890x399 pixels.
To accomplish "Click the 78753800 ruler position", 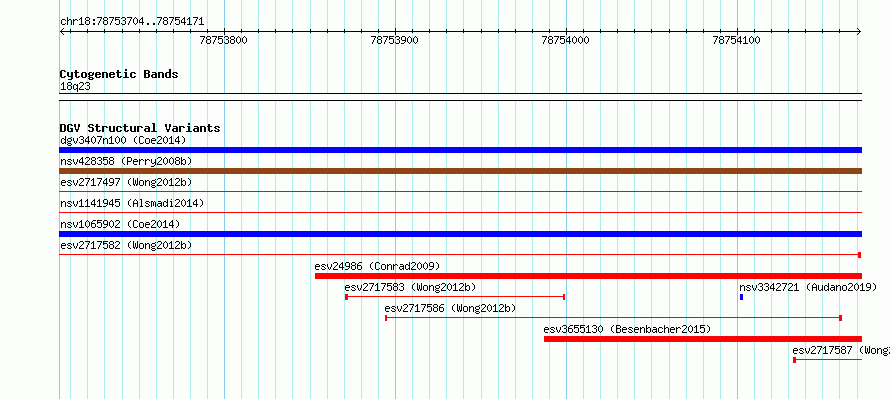I will tap(224, 40).
